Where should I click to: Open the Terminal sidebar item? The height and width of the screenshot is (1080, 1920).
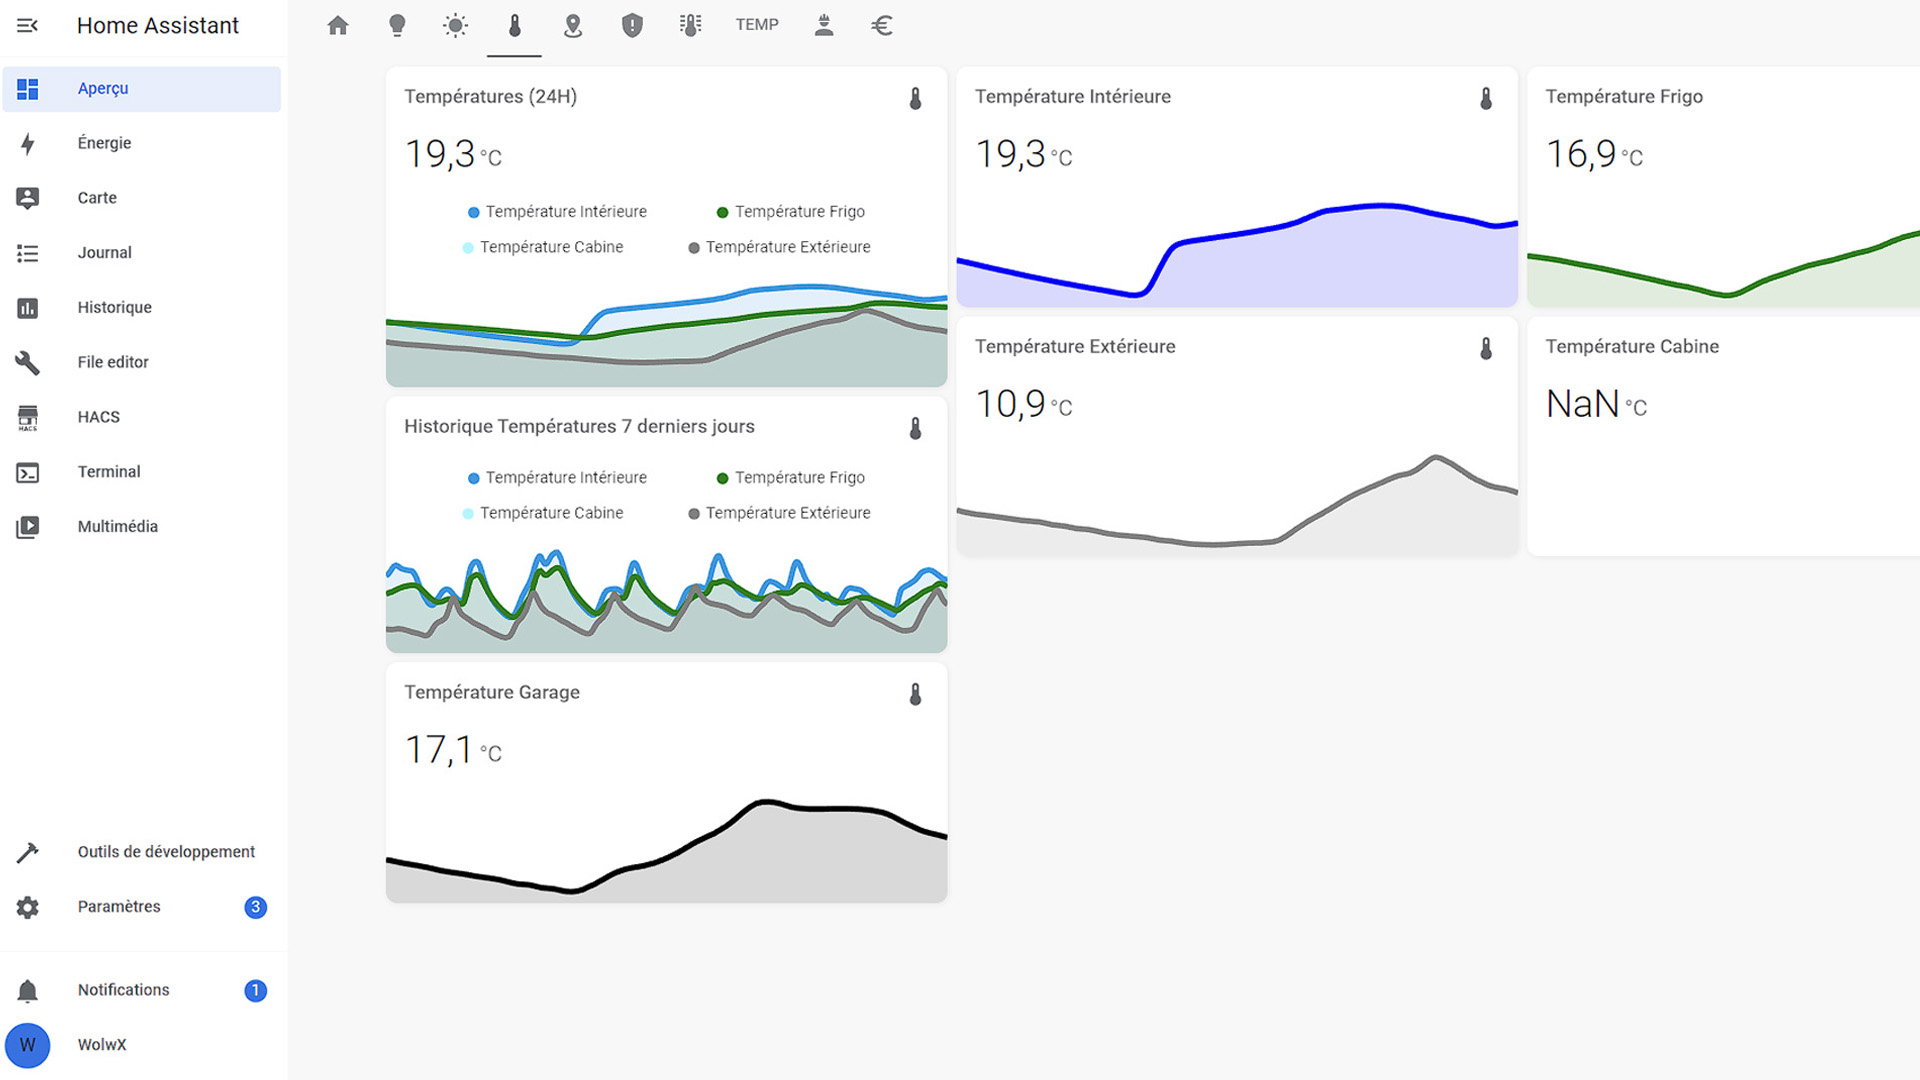click(109, 472)
